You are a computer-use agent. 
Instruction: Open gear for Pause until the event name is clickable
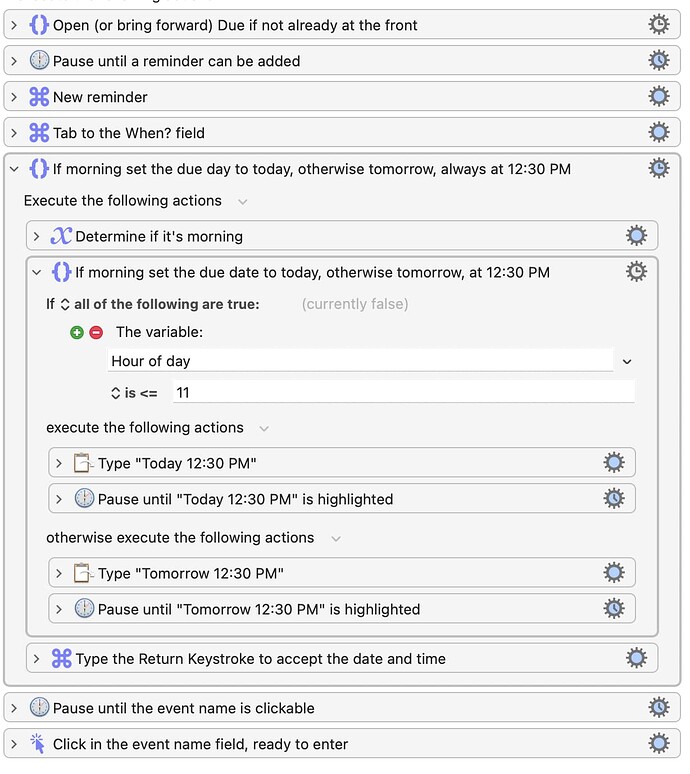coord(658,707)
